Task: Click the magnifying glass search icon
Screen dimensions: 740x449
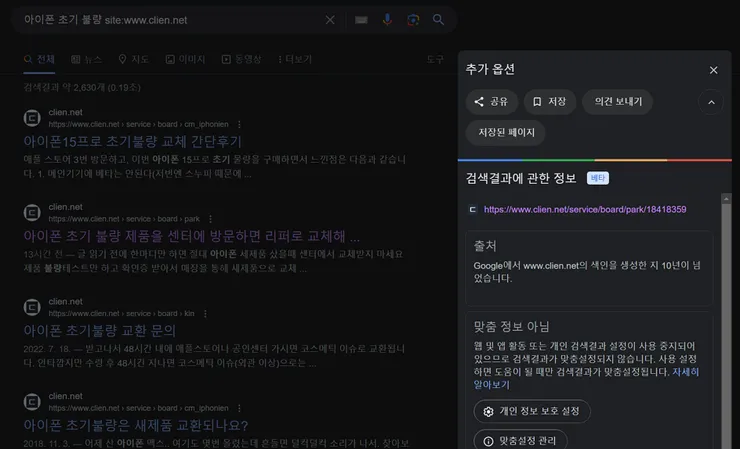Action: (x=438, y=20)
